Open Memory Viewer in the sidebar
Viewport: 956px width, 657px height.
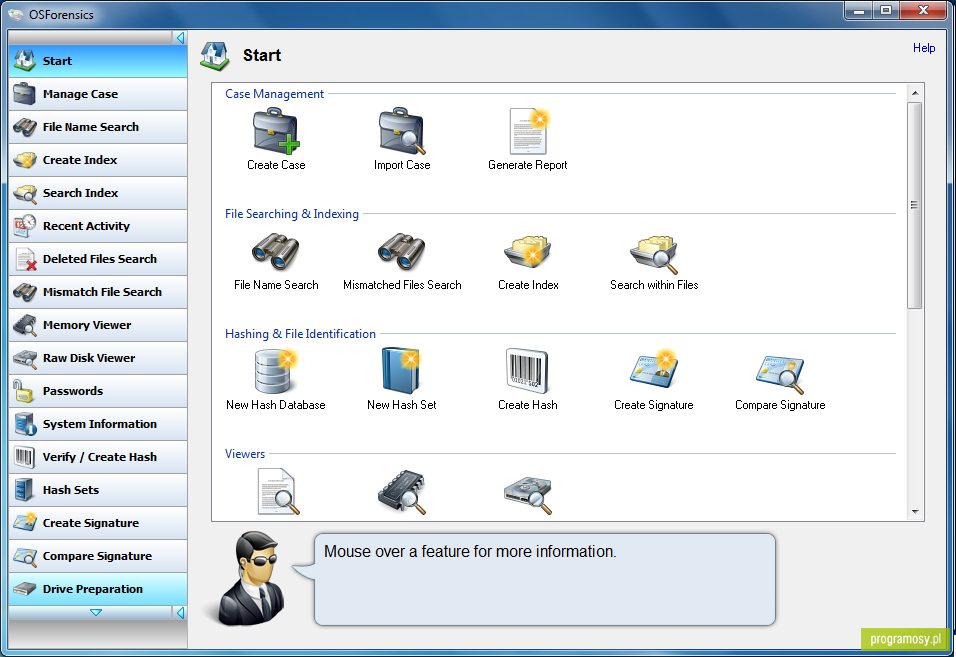[98, 325]
